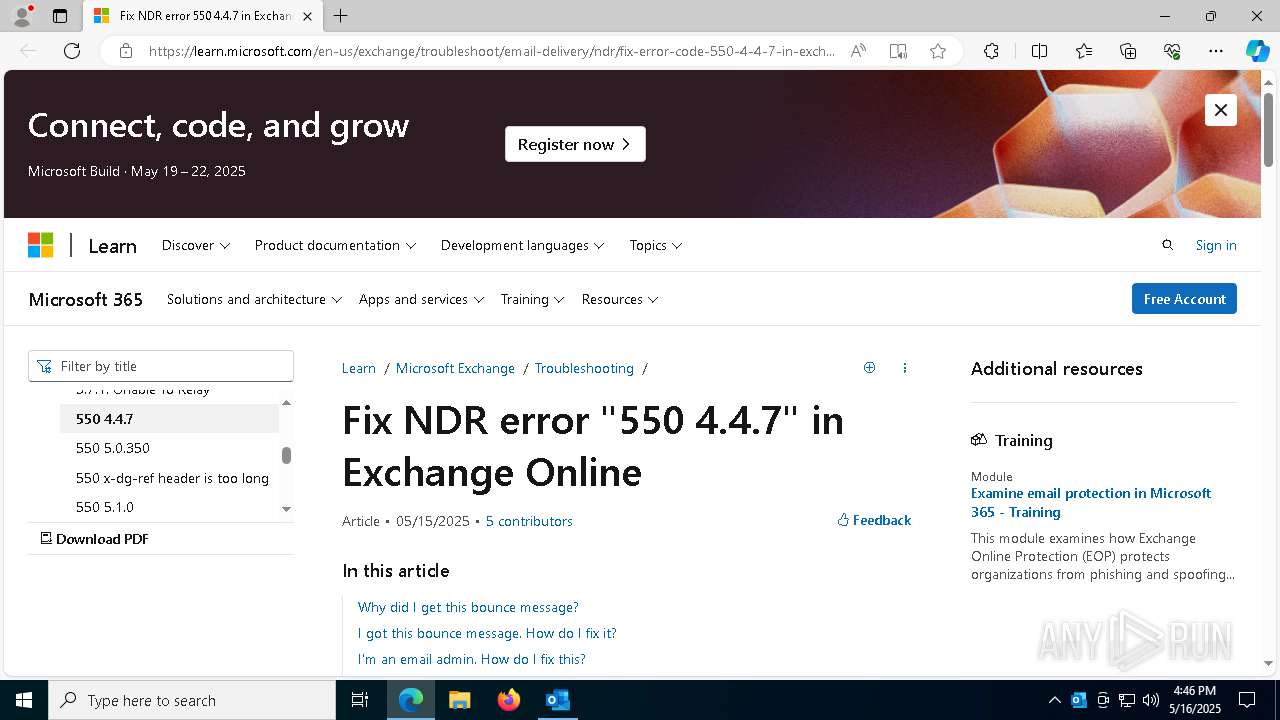Open the Learn home link
Viewport: 1280px width, 720px height.
click(x=112, y=246)
